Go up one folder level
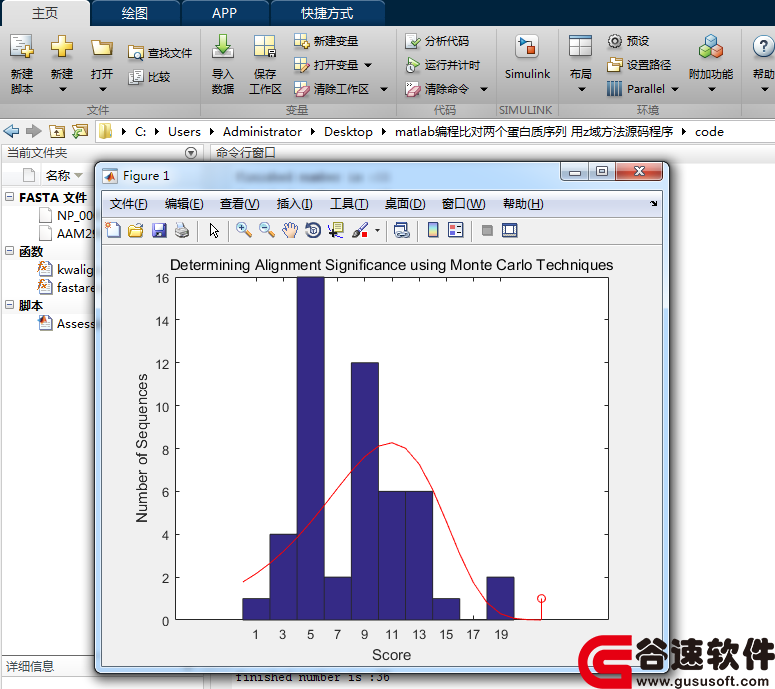 [x=57, y=131]
